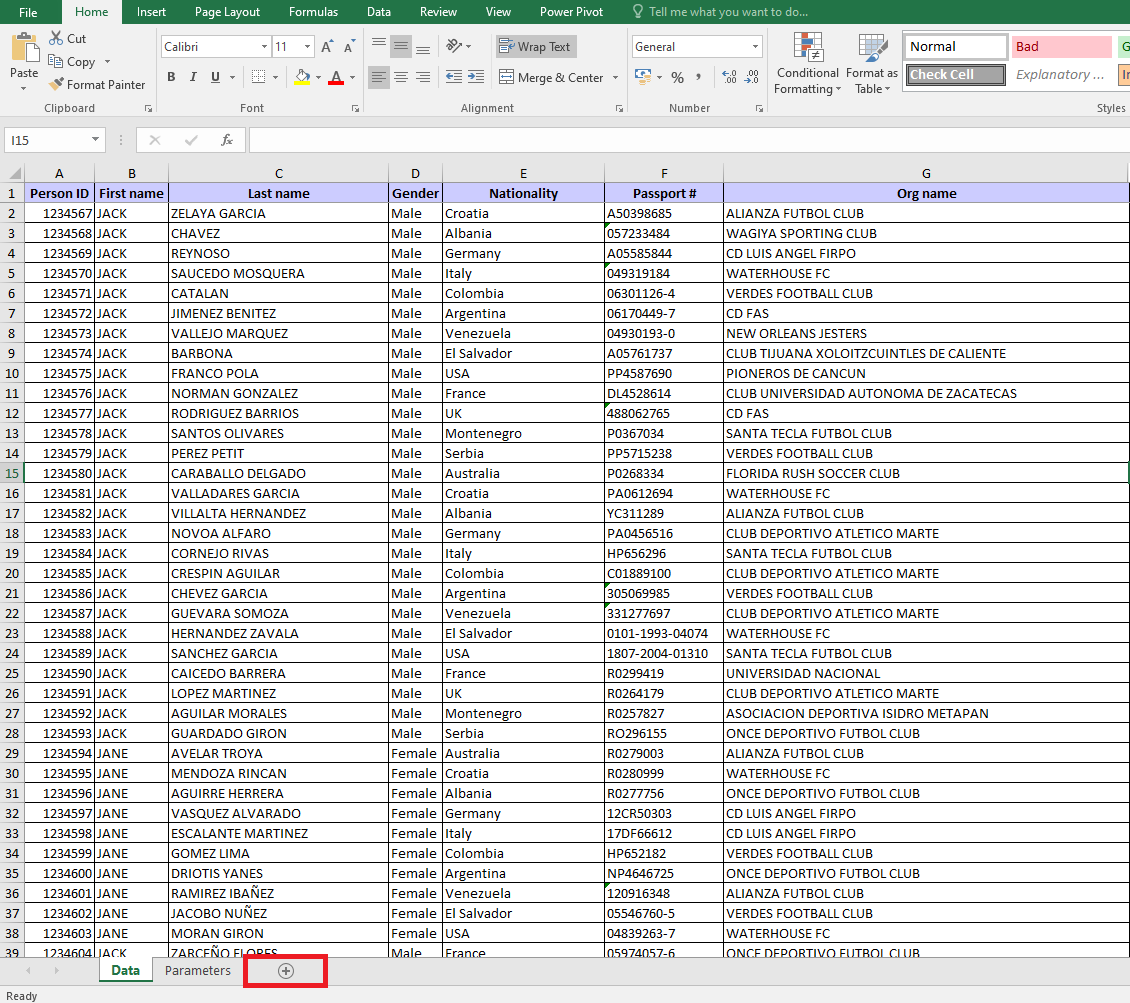Apply the yellow Fill Color swatch
The image size is (1130, 1003).
point(303,78)
